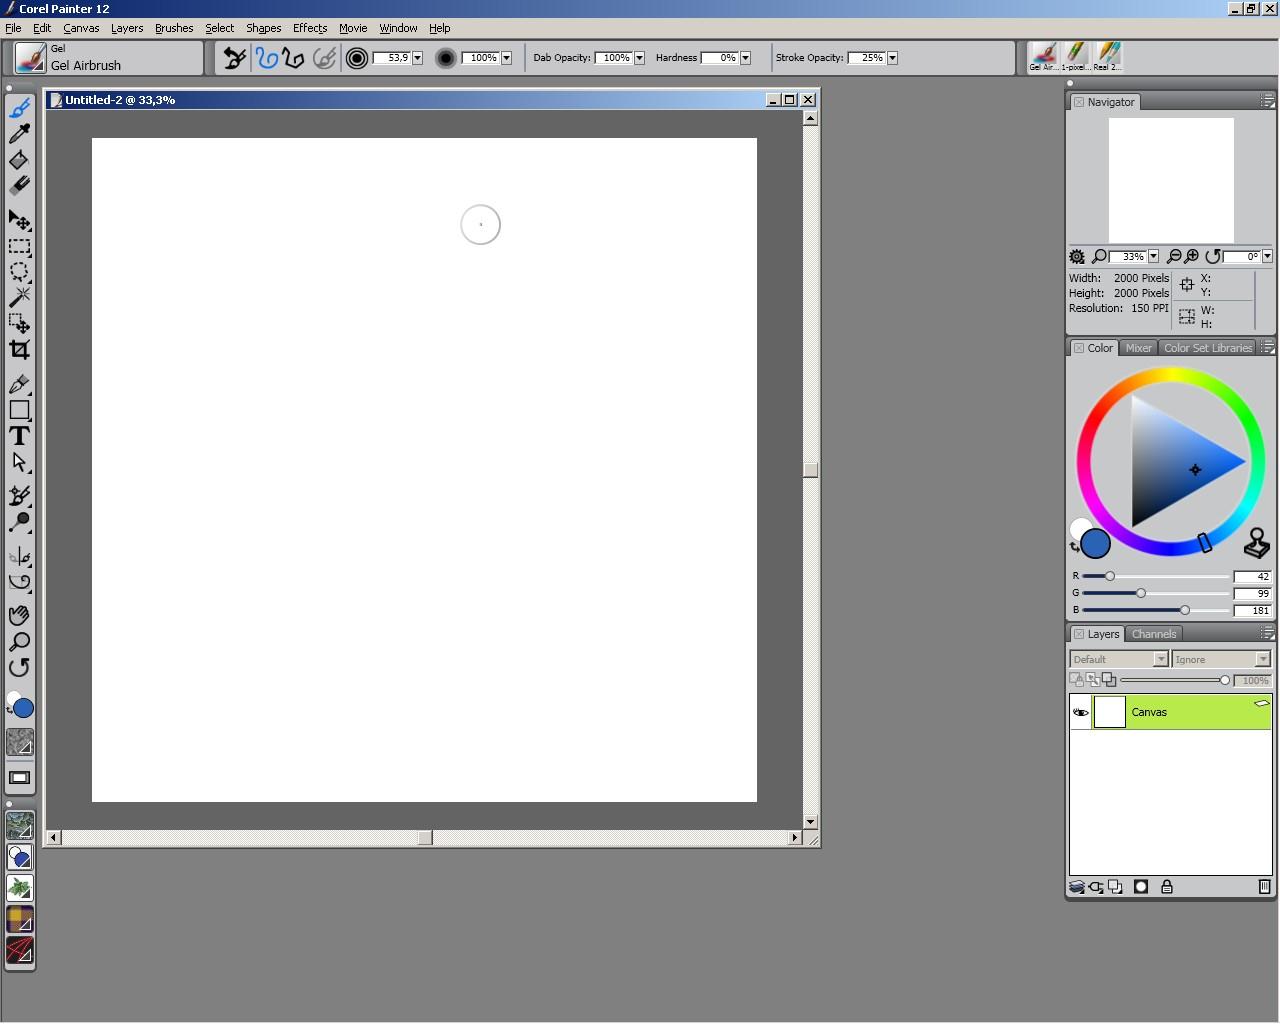Select the Dropper tool

coord(19,133)
